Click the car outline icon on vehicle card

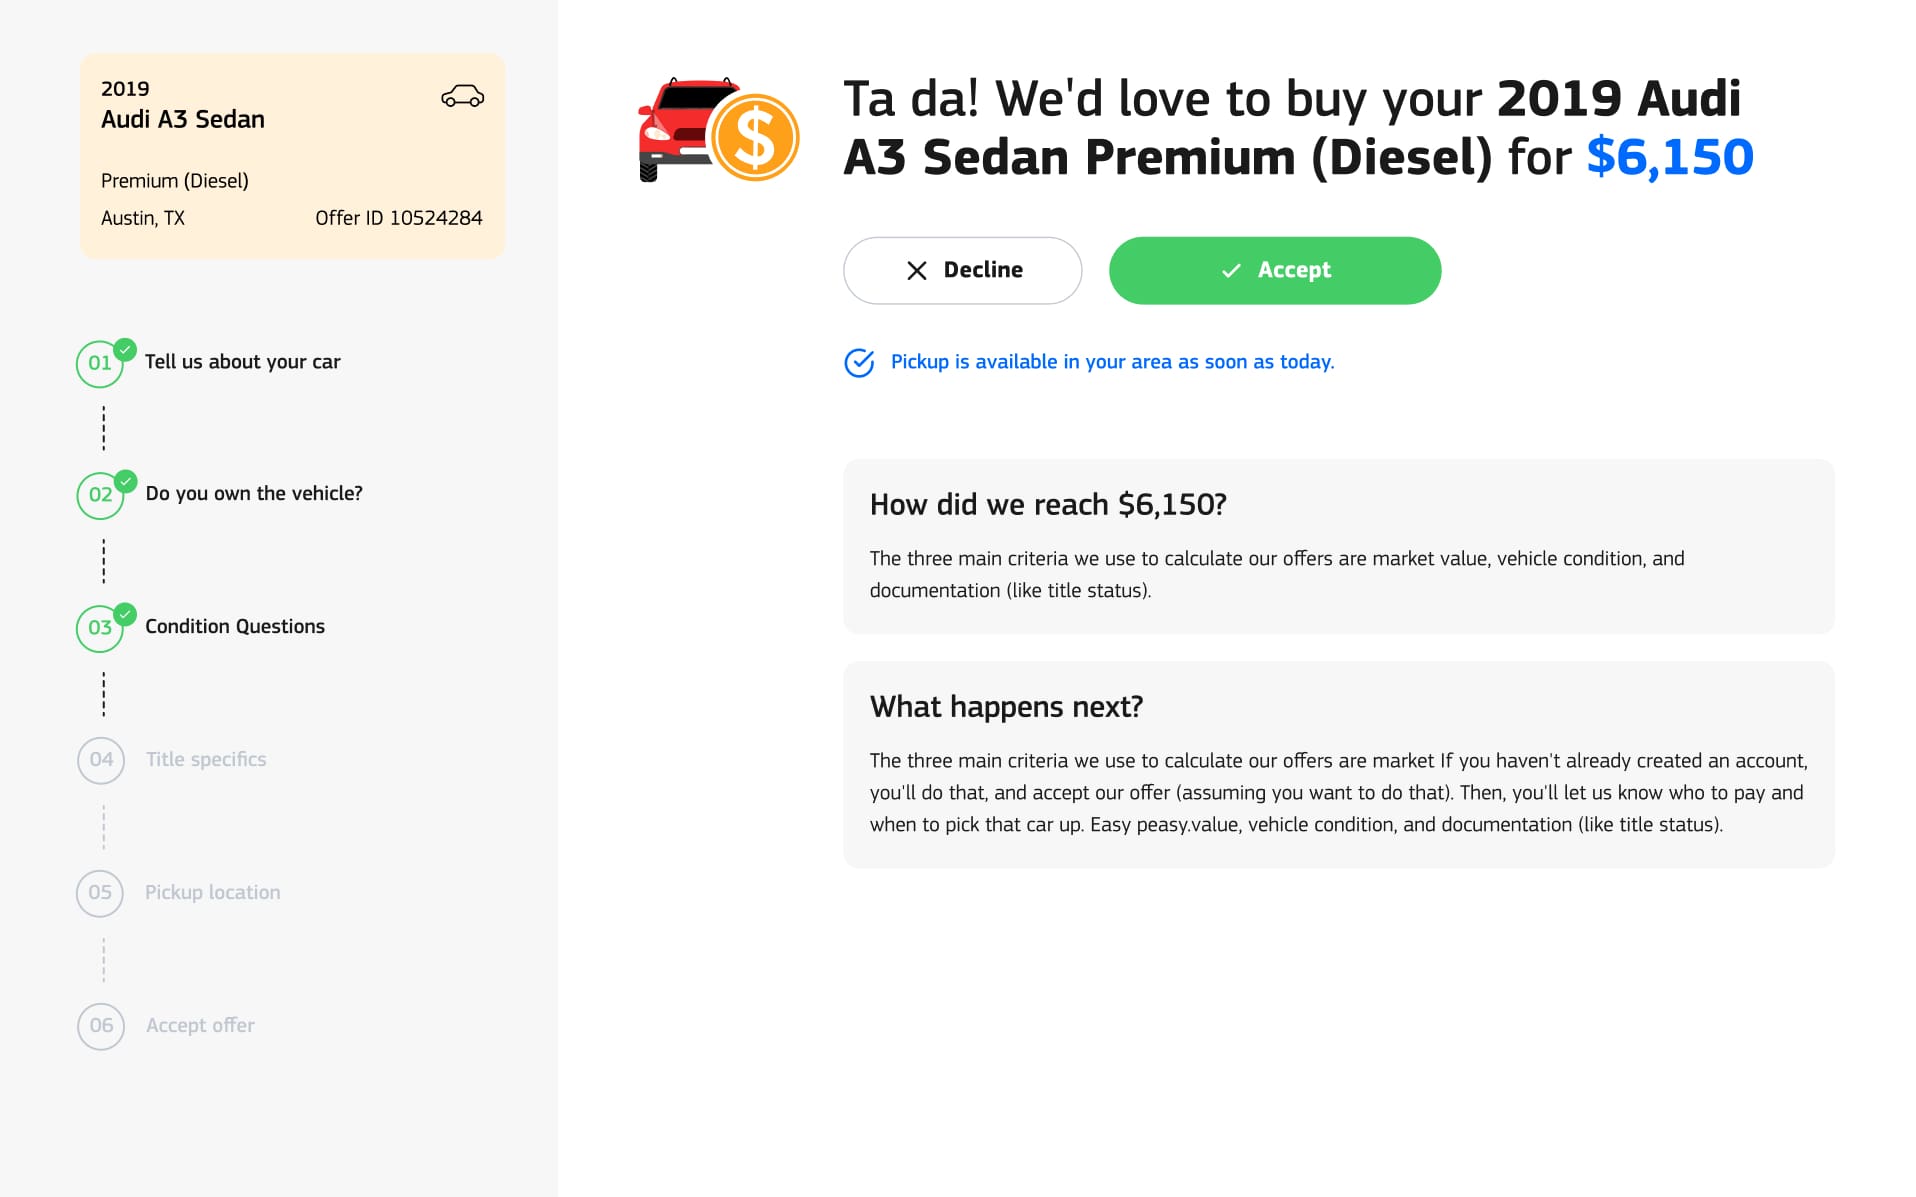(x=462, y=96)
